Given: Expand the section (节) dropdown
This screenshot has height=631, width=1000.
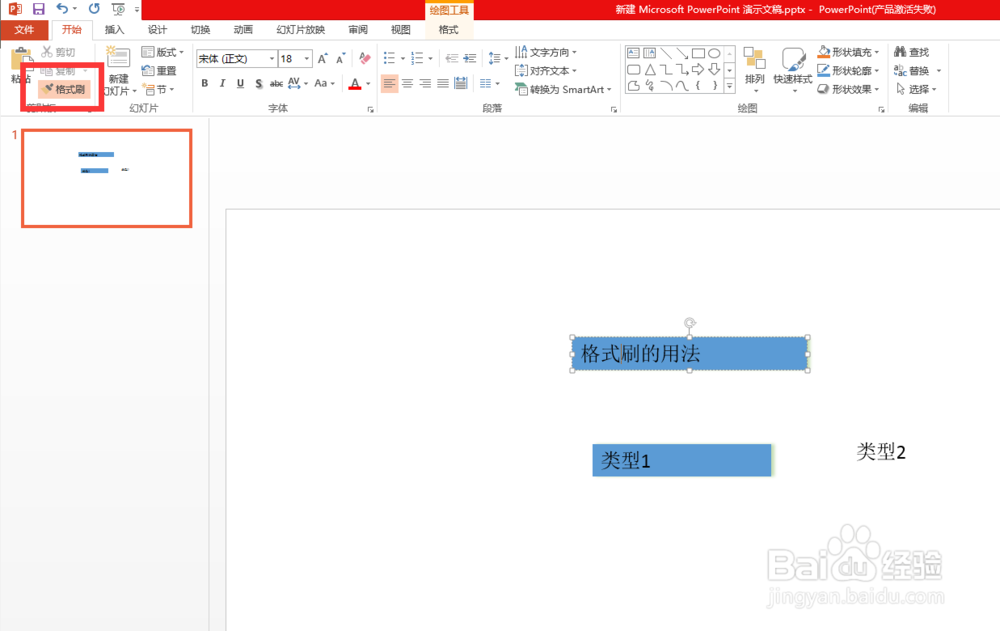Looking at the screenshot, I should [158, 89].
